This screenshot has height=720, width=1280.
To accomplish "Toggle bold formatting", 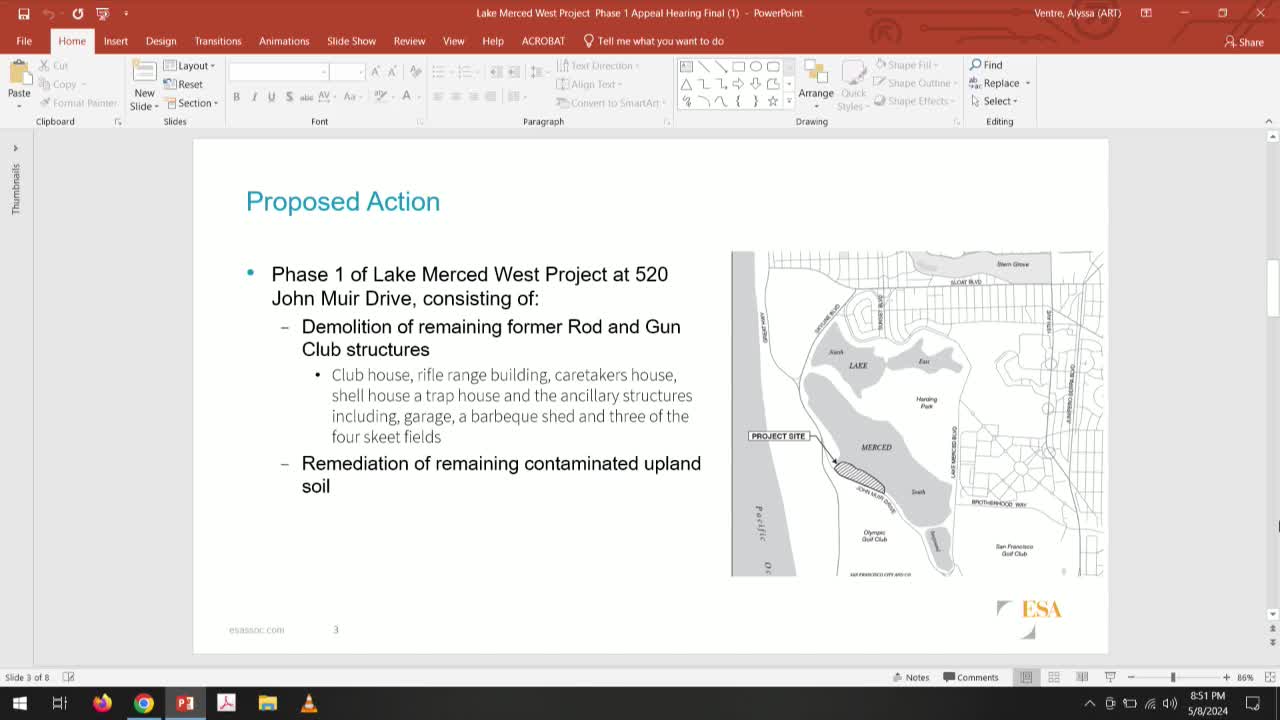I will [x=236, y=96].
